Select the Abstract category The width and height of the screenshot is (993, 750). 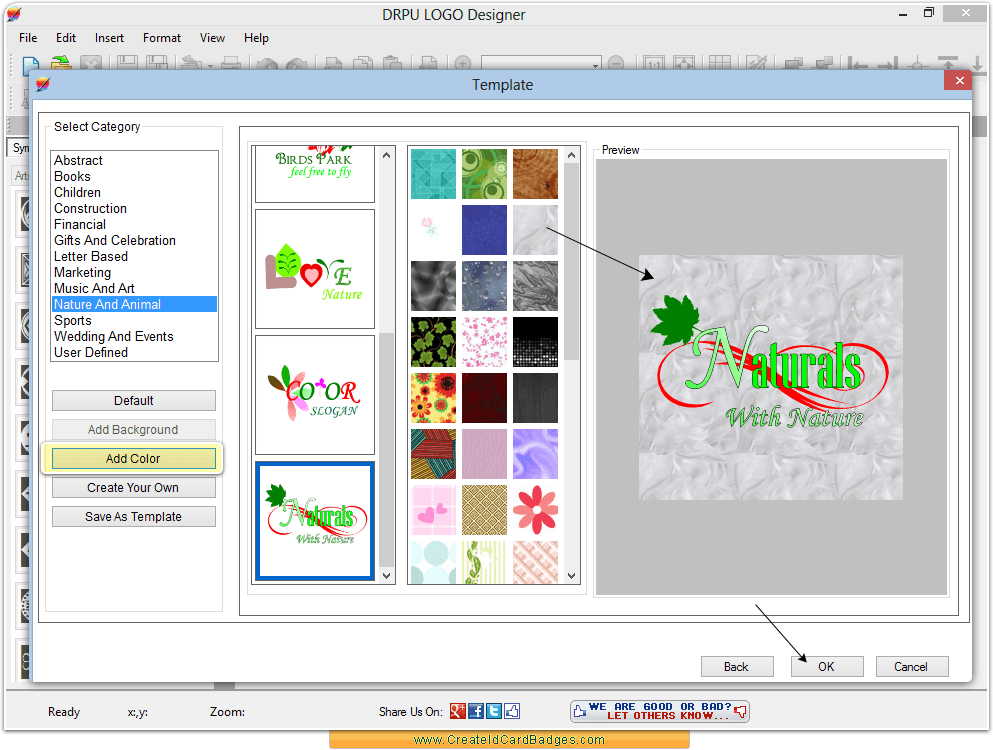point(134,160)
